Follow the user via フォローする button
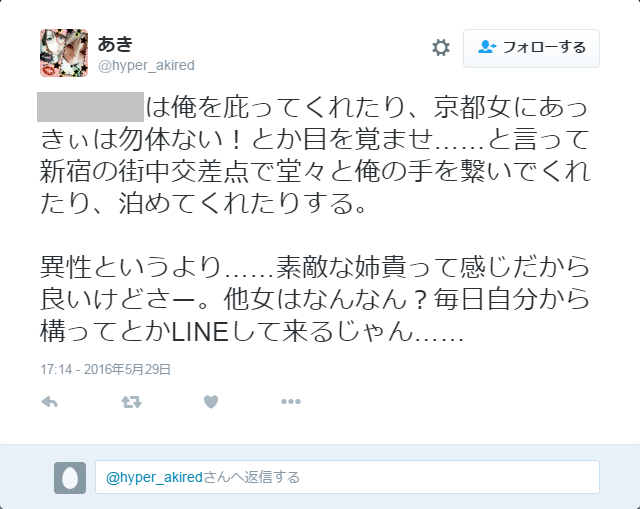 (531, 48)
